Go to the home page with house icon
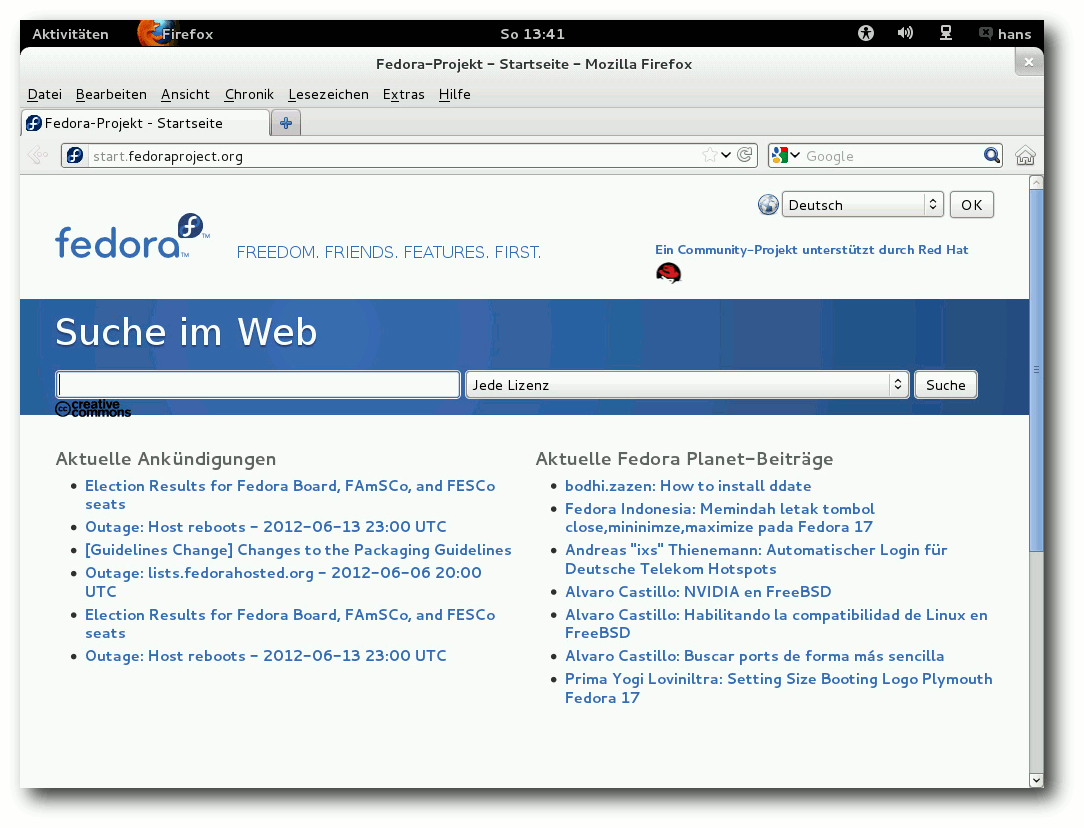 1025,156
